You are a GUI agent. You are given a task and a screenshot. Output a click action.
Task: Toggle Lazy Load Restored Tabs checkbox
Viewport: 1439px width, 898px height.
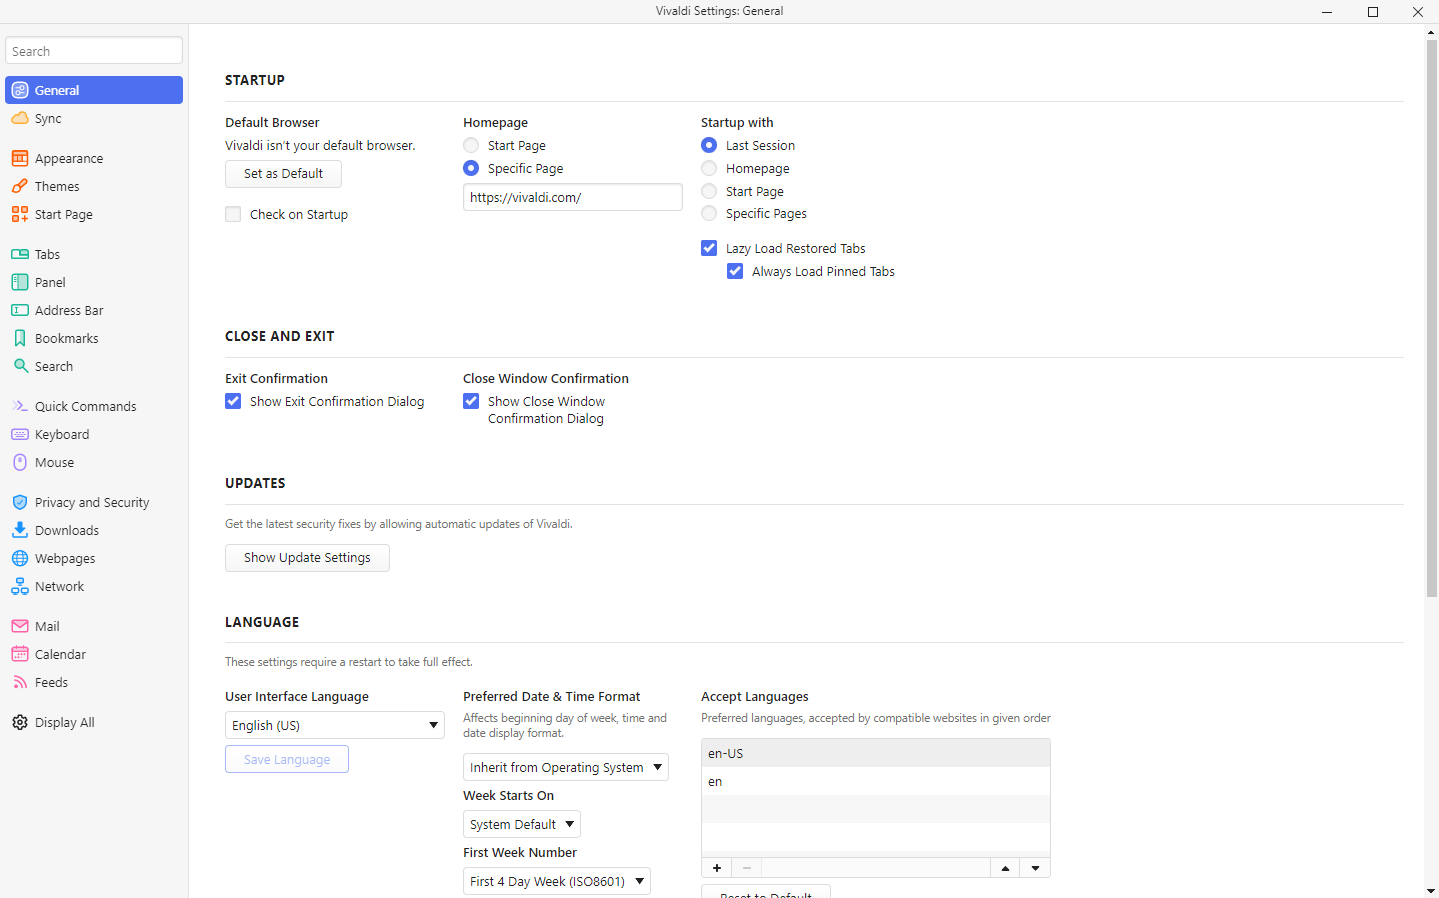709,248
